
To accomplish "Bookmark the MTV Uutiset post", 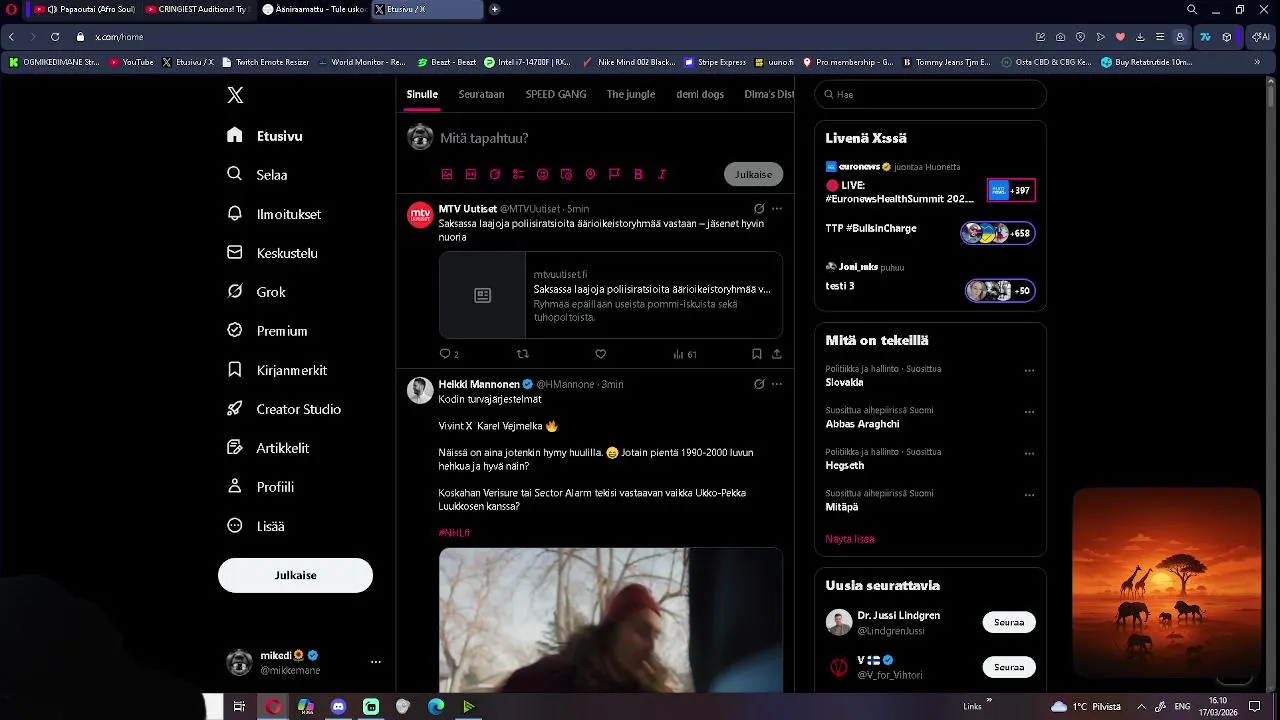I will click(756, 354).
